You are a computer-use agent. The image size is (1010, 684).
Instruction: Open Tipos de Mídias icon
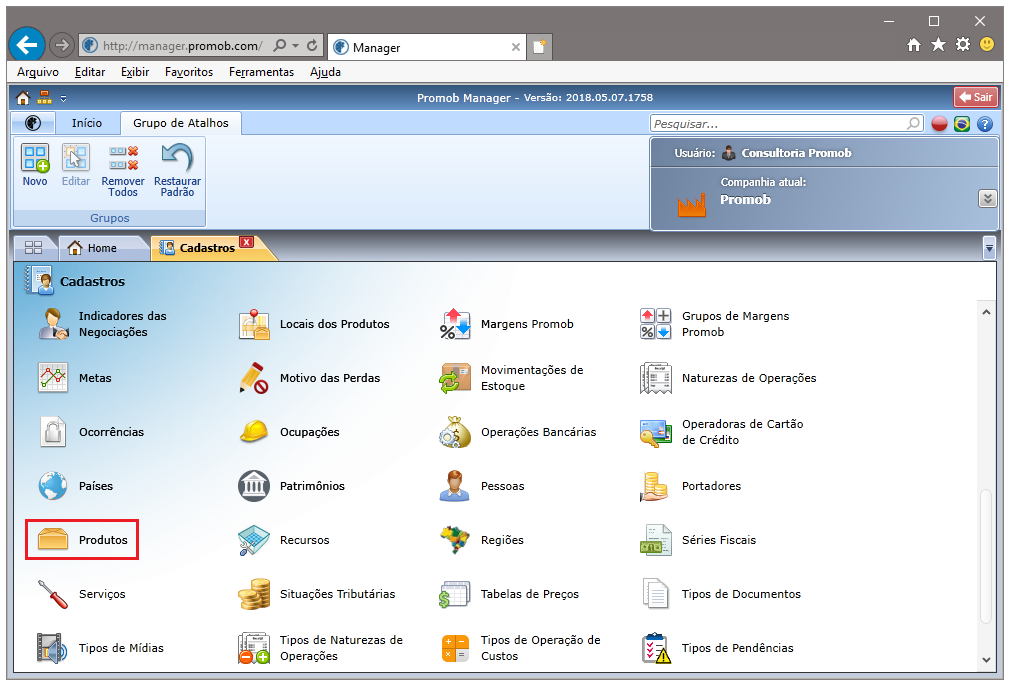[53, 648]
